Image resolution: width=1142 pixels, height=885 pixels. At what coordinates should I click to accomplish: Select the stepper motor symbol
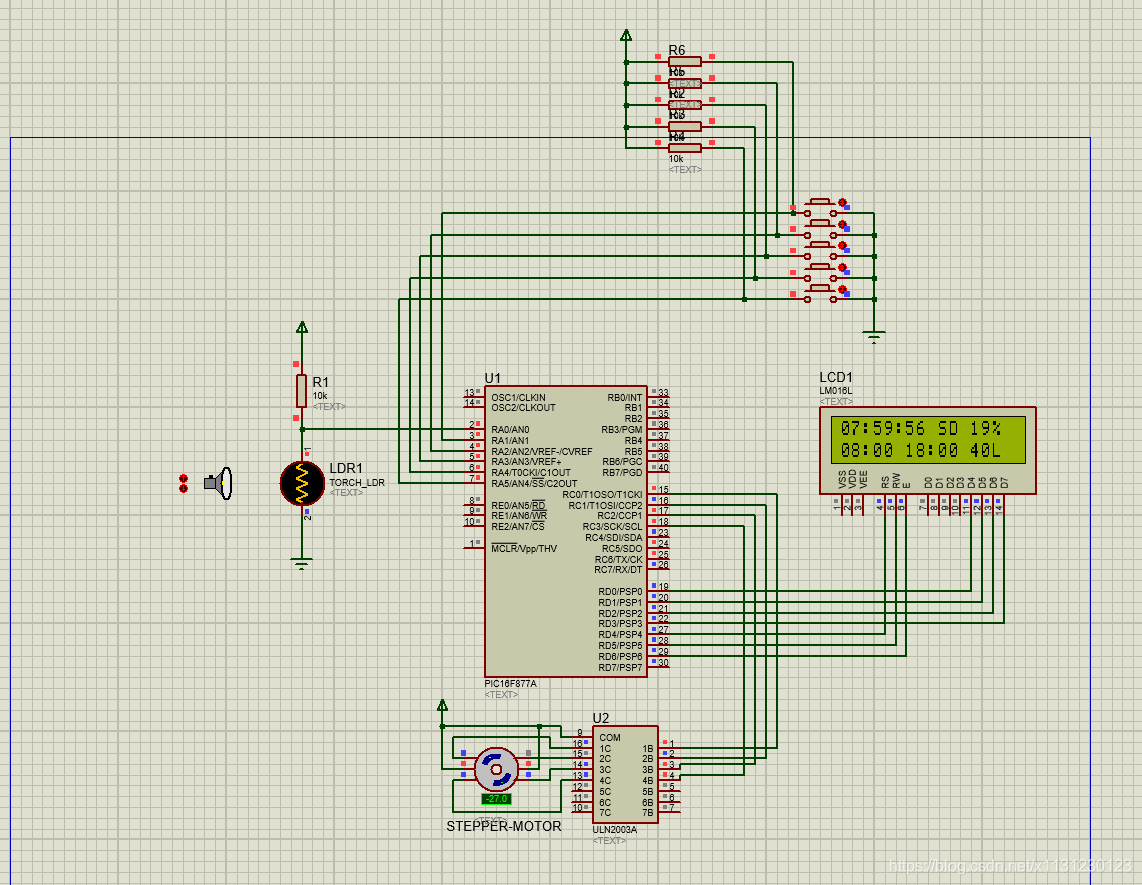pos(496,770)
